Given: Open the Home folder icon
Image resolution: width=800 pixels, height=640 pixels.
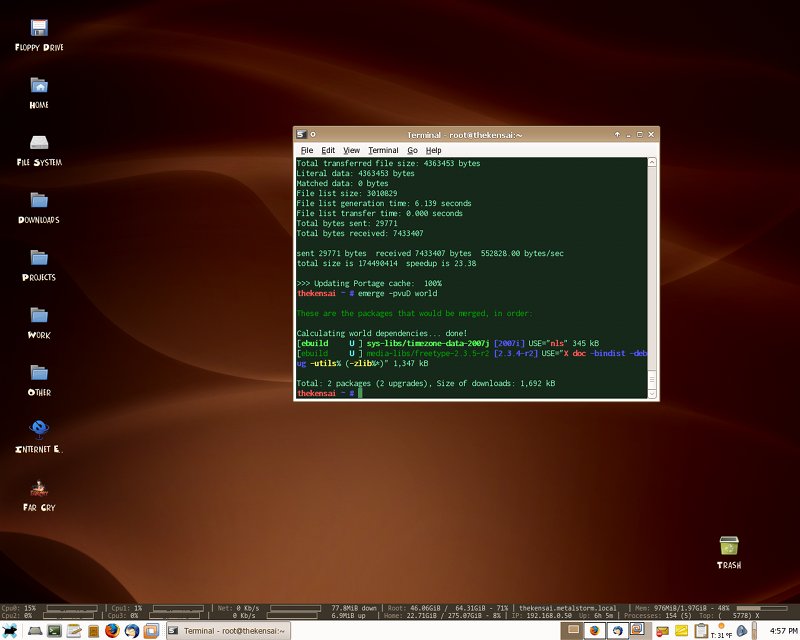Looking at the screenshot, I should [39, 86].
